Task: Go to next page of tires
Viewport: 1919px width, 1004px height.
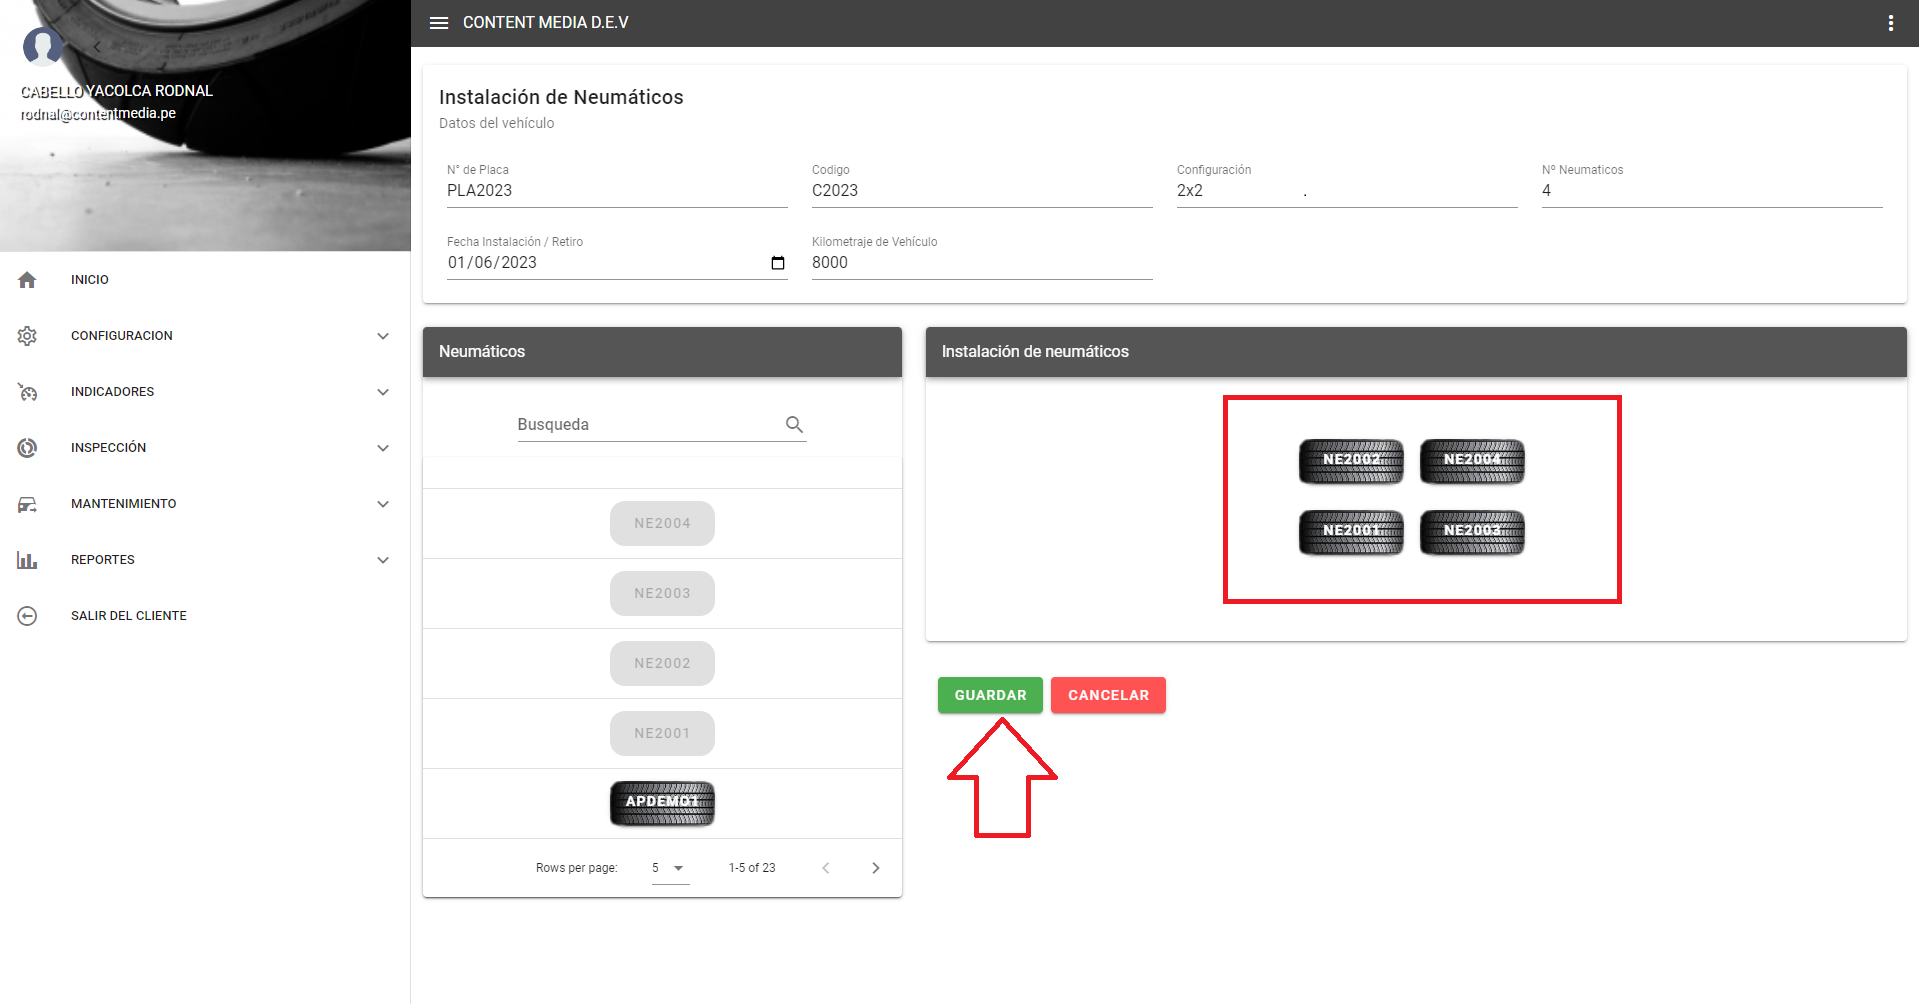Action: (875, 868)
